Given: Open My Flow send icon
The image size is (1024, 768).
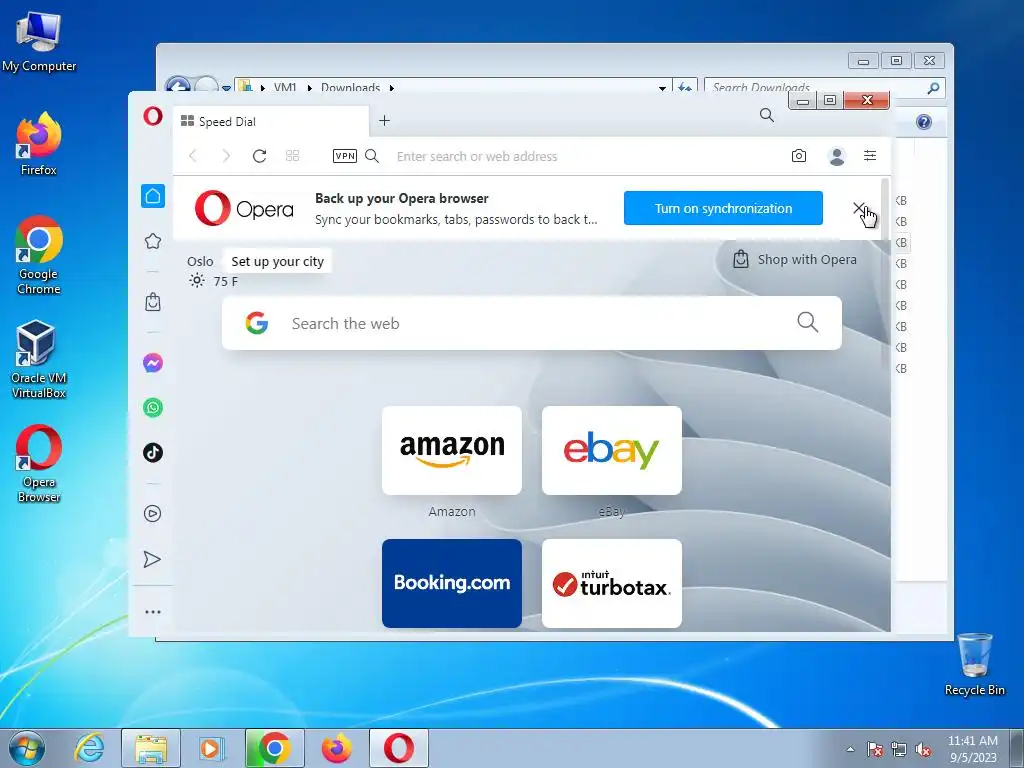Looking at the screenshot, I should [152, 559].
